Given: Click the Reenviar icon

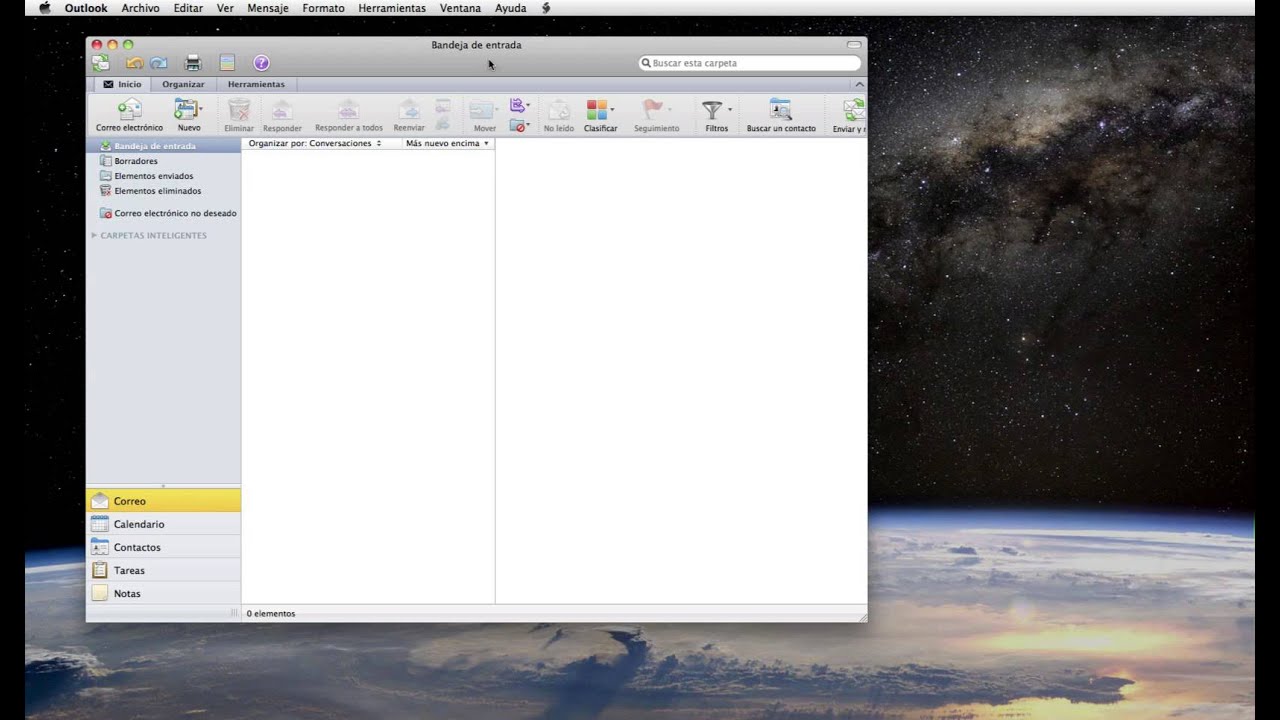Looking at the screenshot, I should 409,110.
